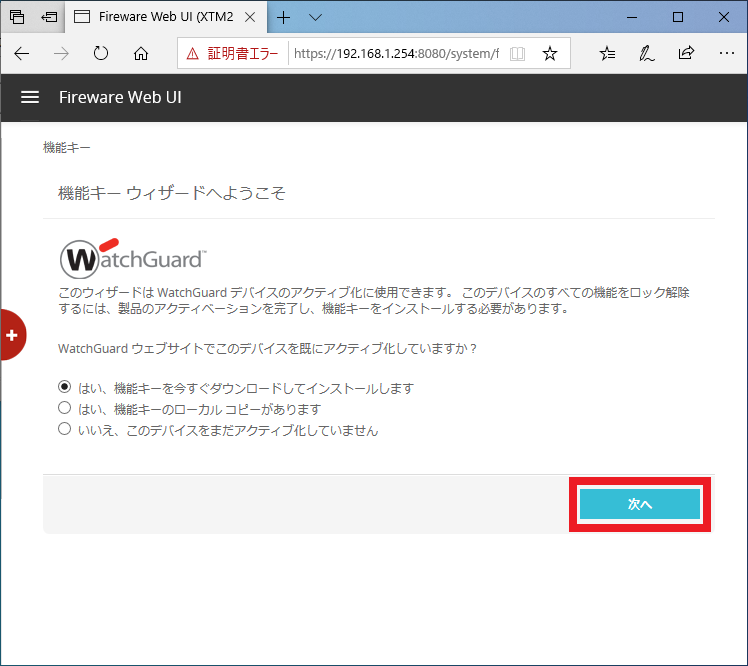Click the browser forward arrow
The image size is (748, 666).
(61, 53)
